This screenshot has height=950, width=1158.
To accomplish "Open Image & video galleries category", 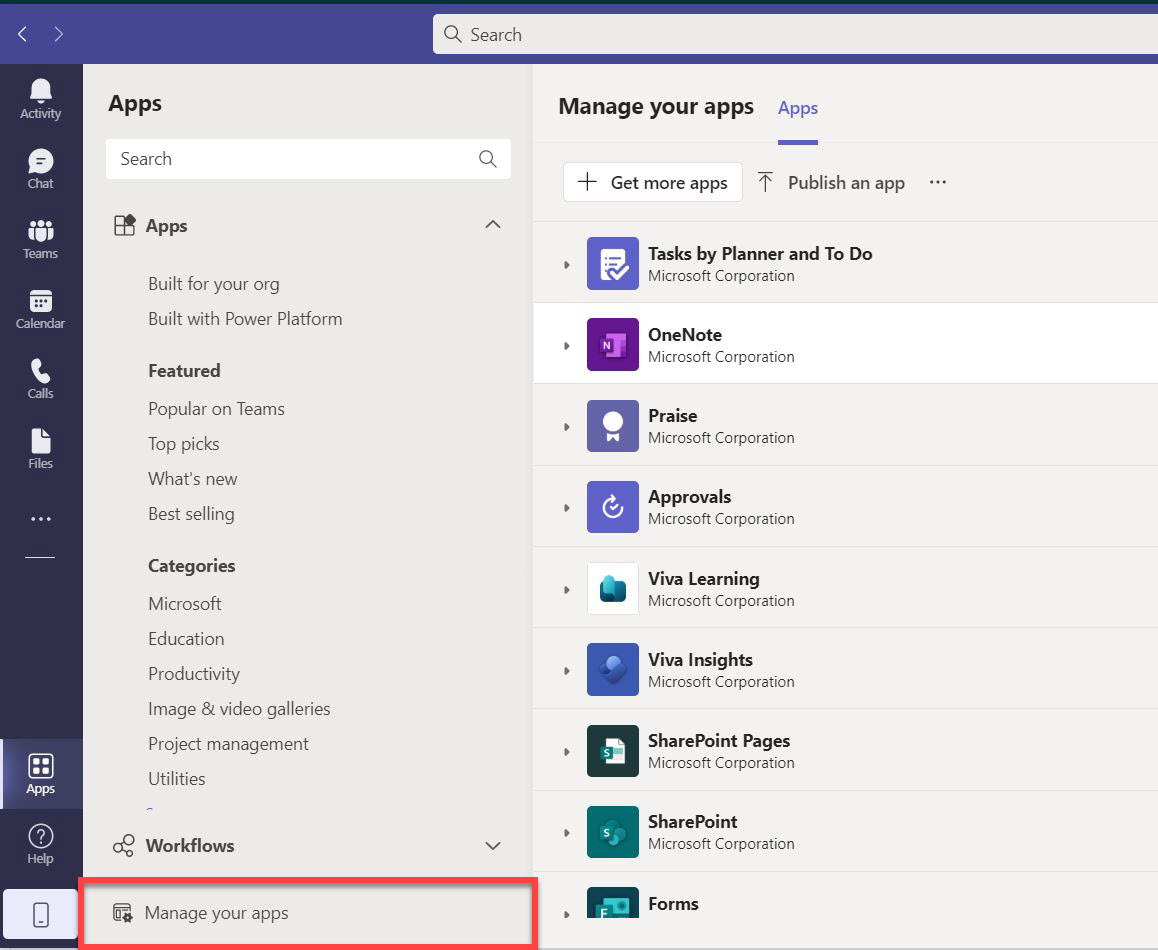I will coord(239,709).
